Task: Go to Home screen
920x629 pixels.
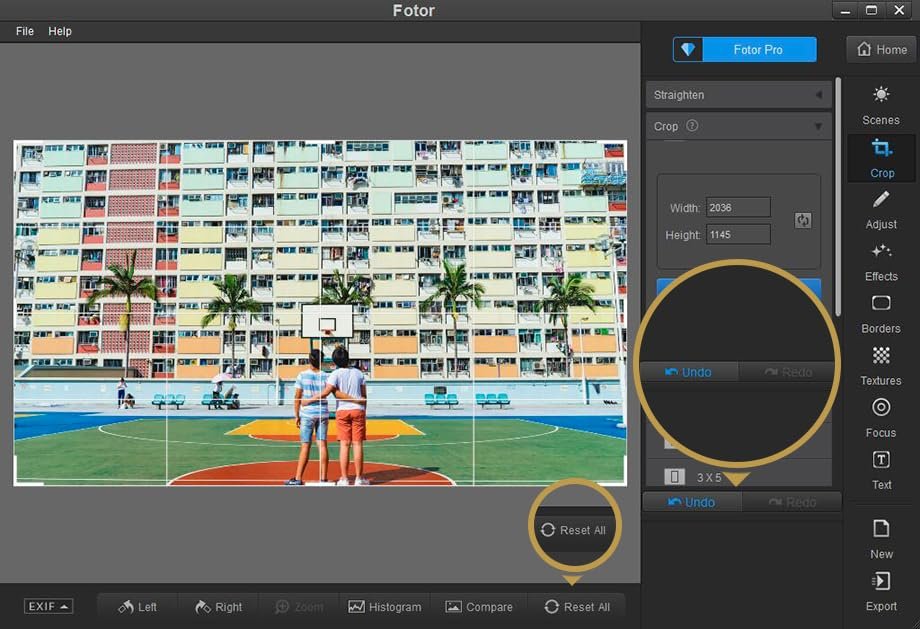Action: 882,50
